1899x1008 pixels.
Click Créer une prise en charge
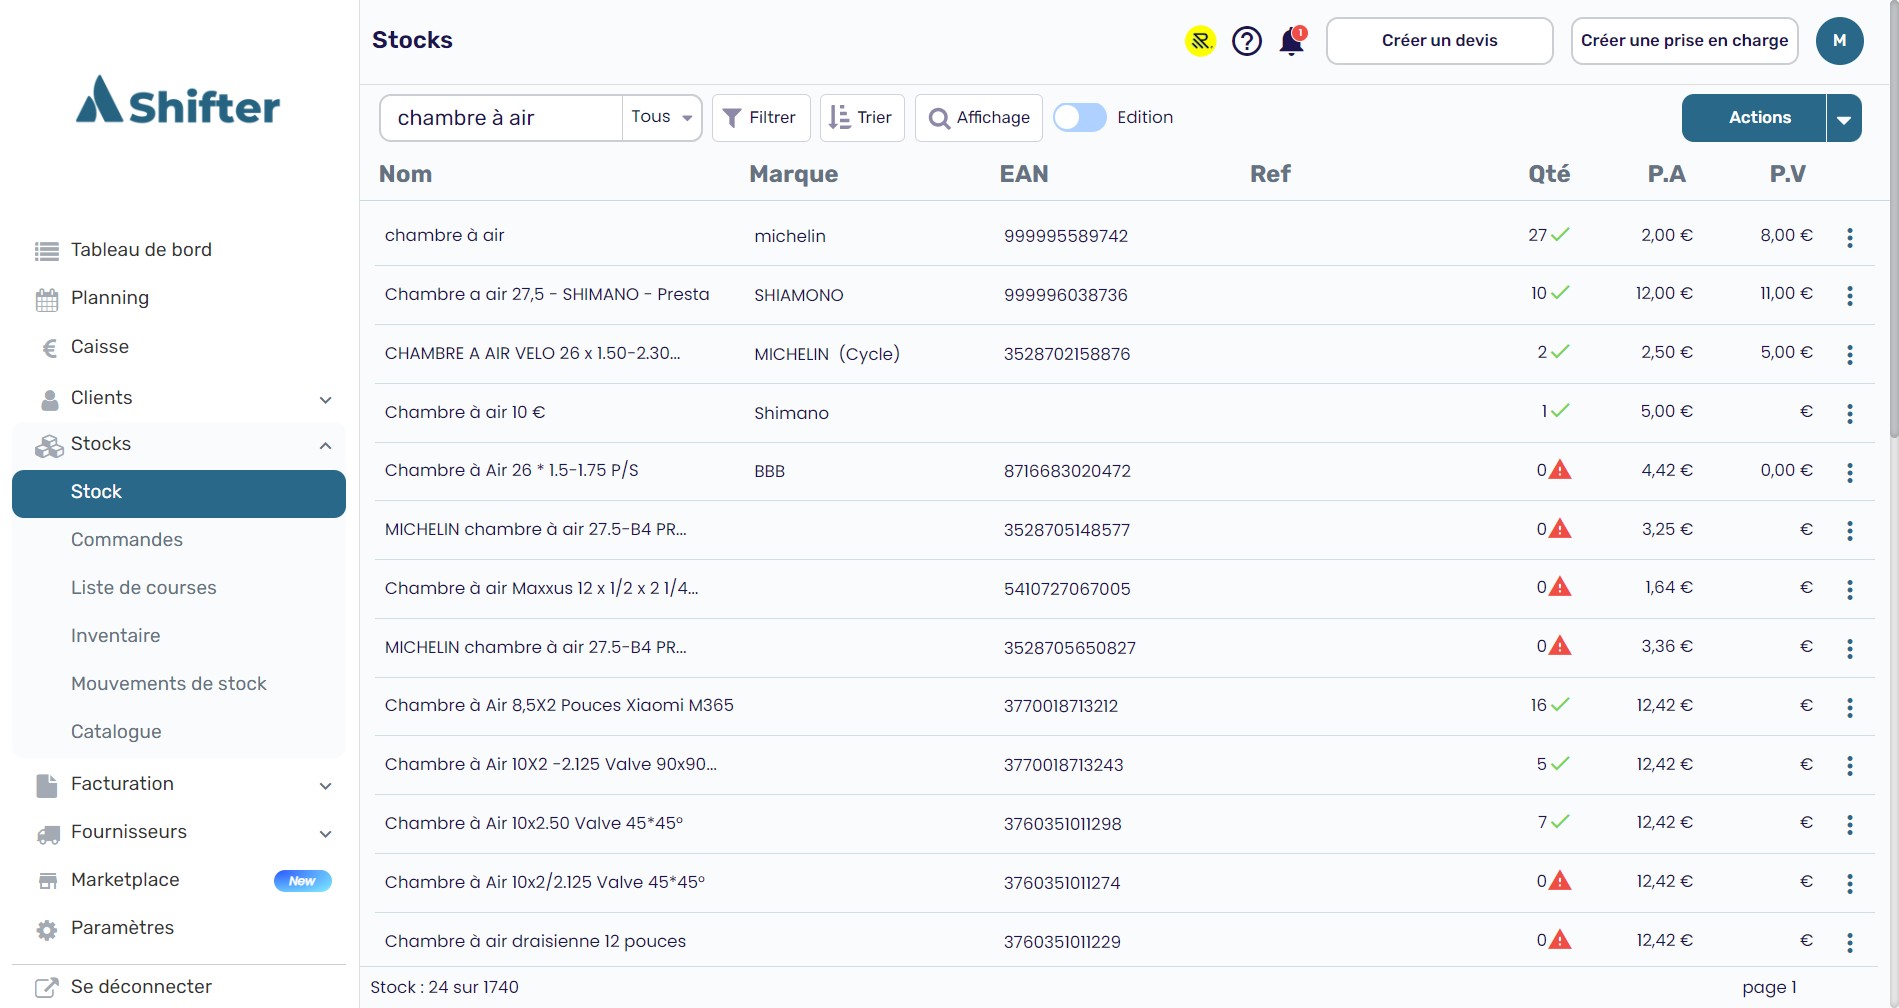click(1684, 41)
